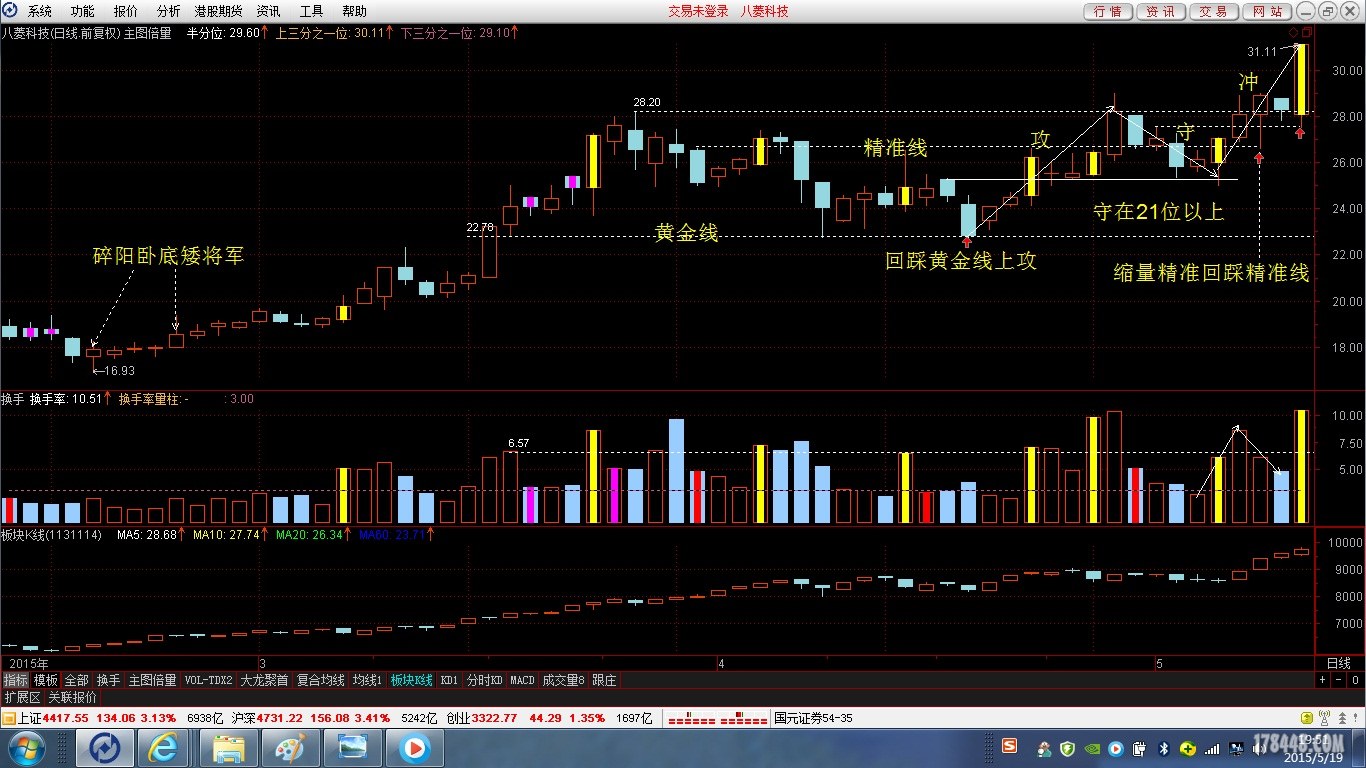Image resolution: width=1366 pixels, height=768 pixels.
Task: Open the 分析 menu
Action: click(x=169, y=11)
